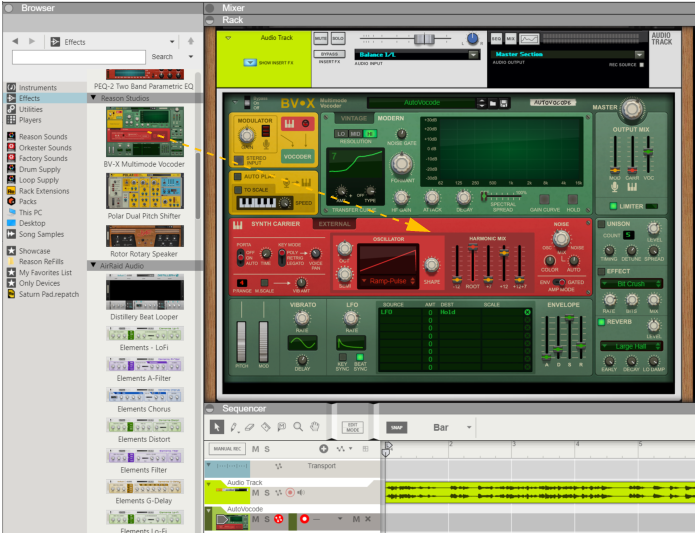
Task: Check the Rec Source box
Action: [x=641, y=65]
